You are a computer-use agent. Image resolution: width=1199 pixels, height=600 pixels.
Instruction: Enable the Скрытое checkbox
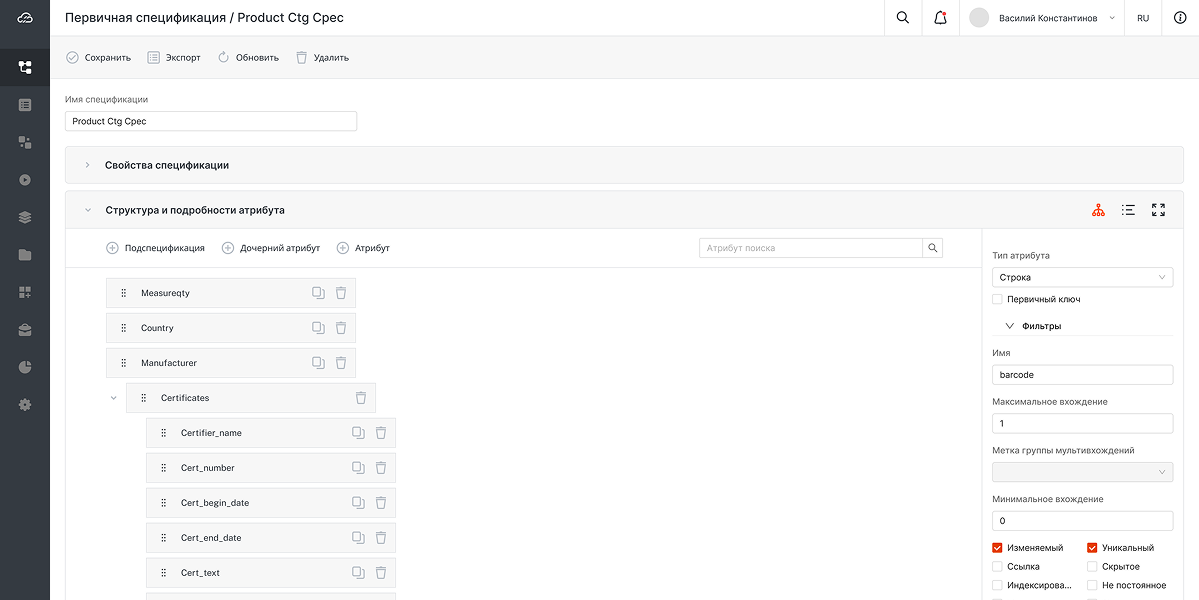point(1092,567)
